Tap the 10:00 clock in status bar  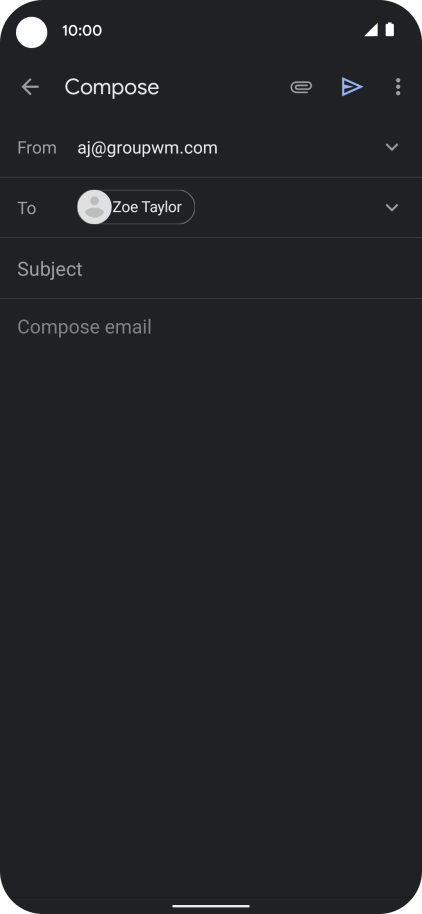click(x=82, y=30)
